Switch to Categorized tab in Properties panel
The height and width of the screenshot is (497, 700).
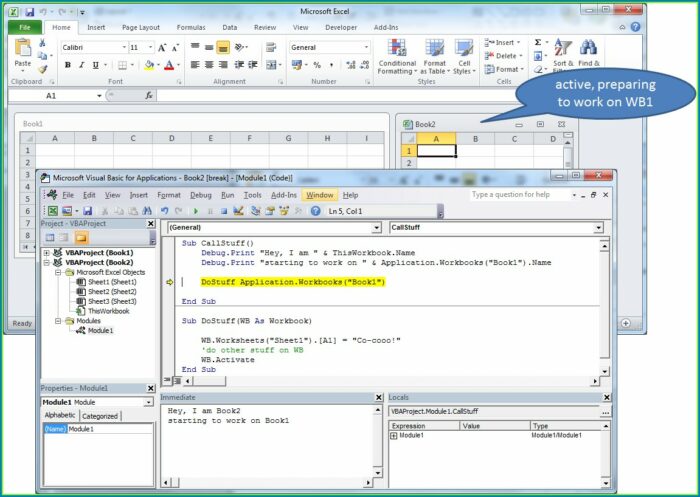tap(100, 416)
